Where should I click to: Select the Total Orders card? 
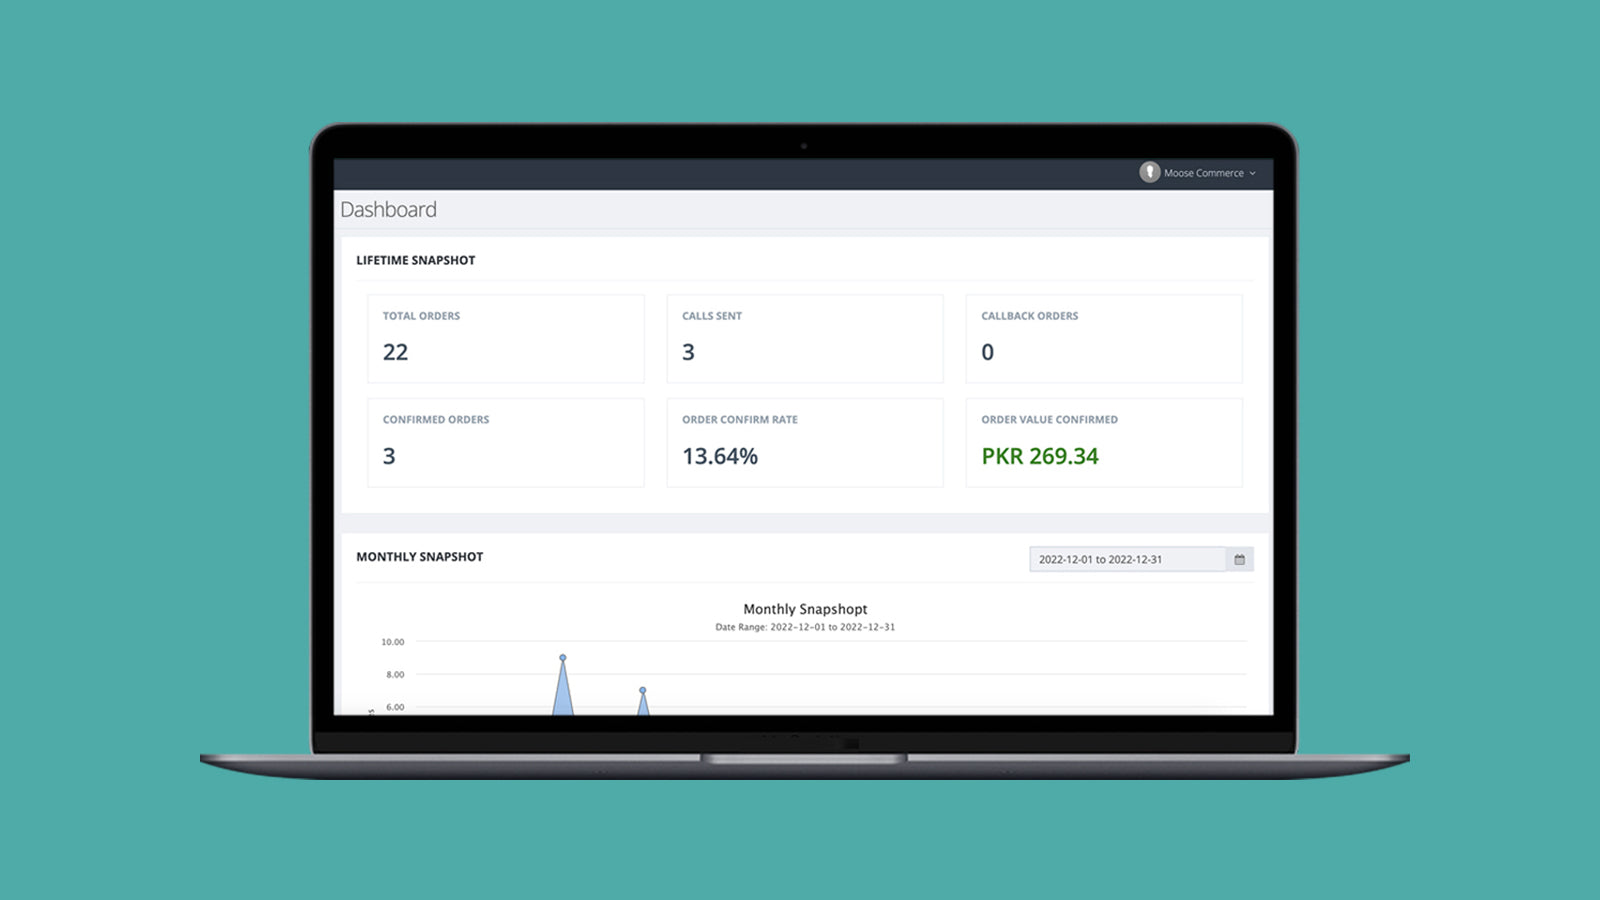point(506,339)
